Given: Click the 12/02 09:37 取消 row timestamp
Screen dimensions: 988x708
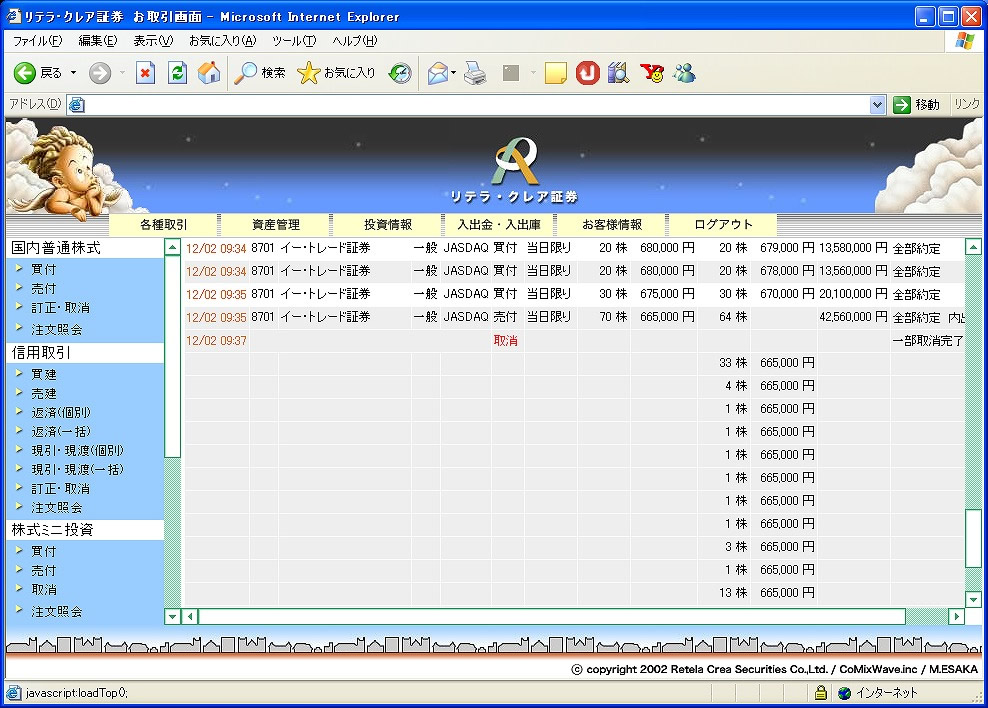Looking at the screenshot, I should (216, 341).
